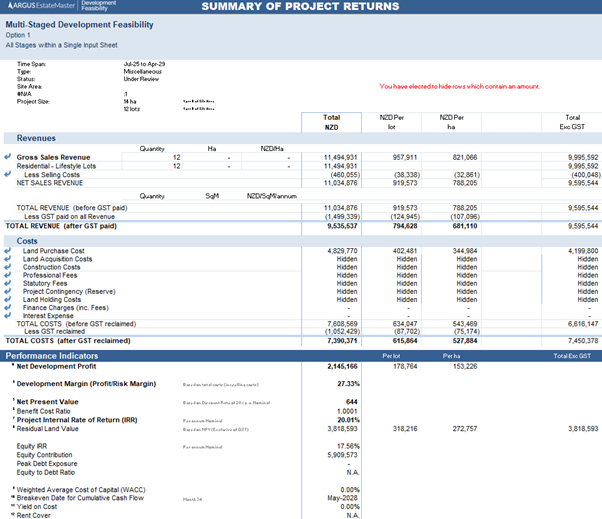This screenshot has height=519, width=602.
Task: Select the NZD Per lot column header
Action: [392, 122]
